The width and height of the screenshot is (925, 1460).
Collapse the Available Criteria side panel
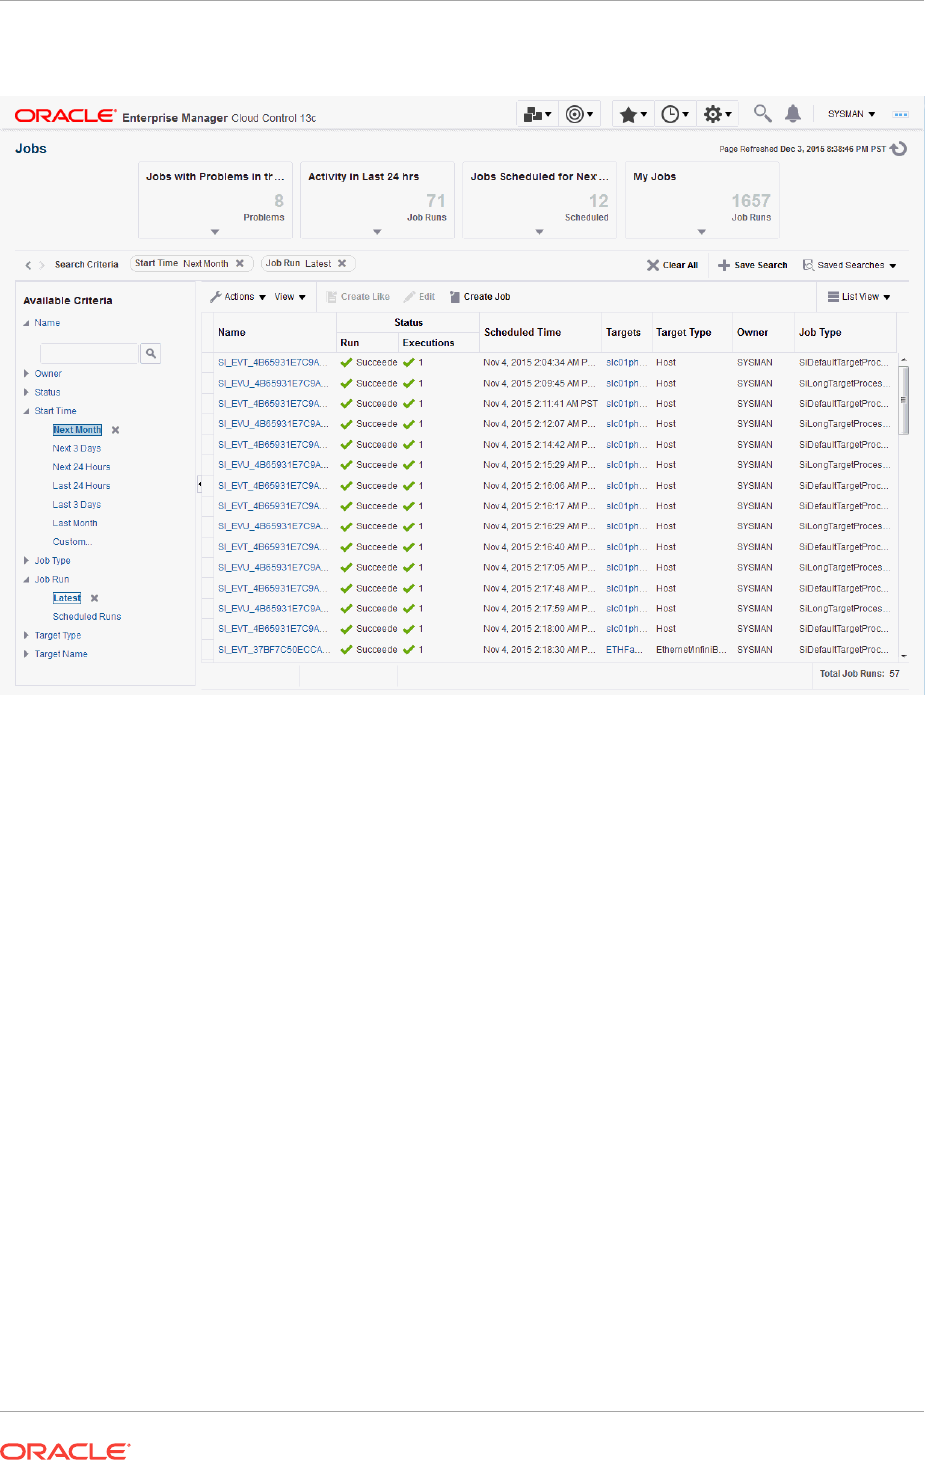199,484
